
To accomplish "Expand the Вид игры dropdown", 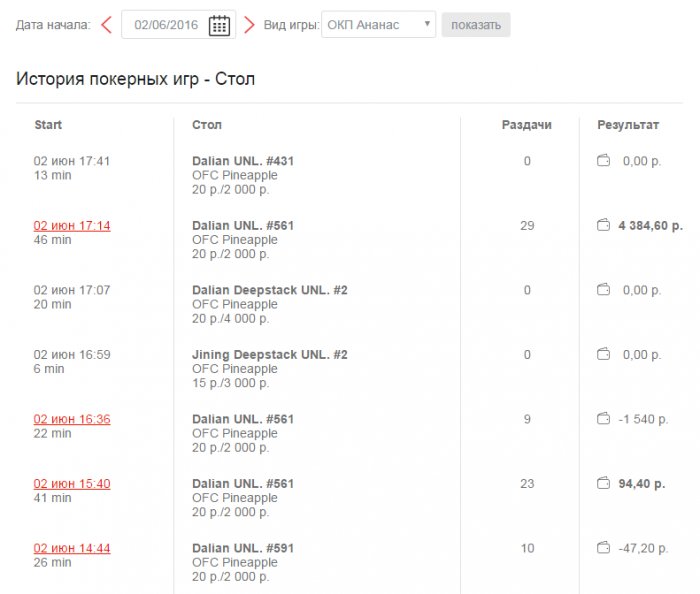I will click(379, 25).
